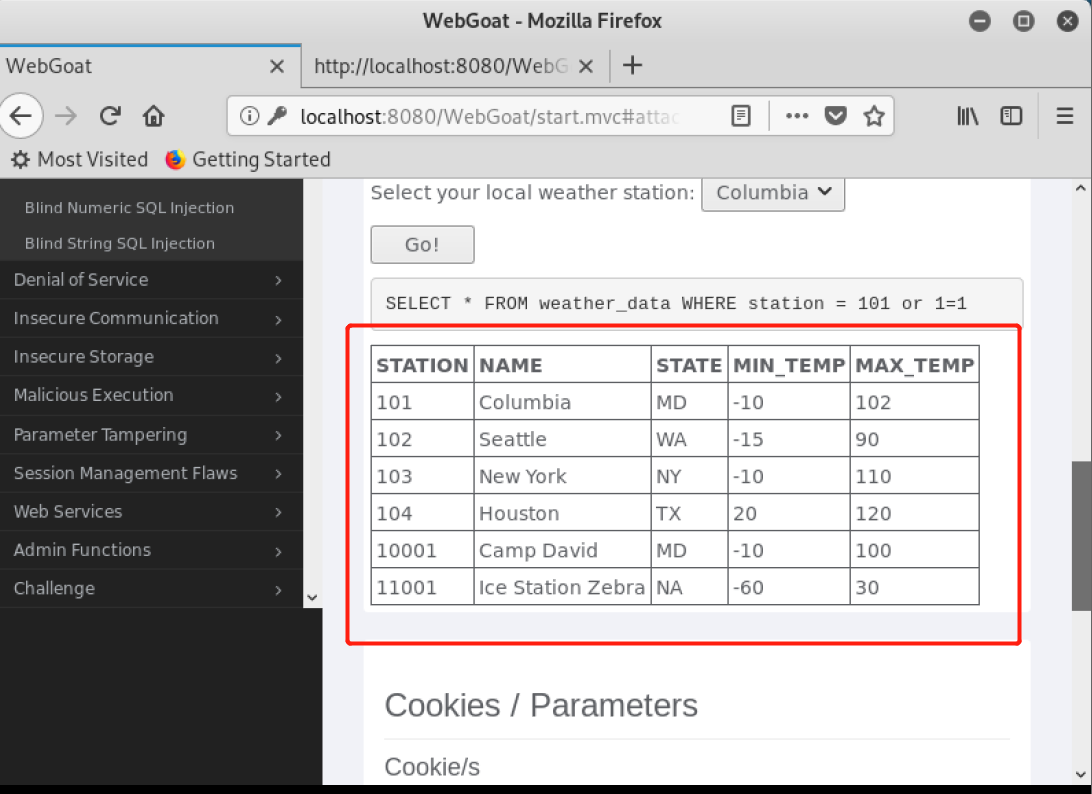This screenshot has width=1092, height=794.
Task: Click the Go! button
Action: coord(422,244)
